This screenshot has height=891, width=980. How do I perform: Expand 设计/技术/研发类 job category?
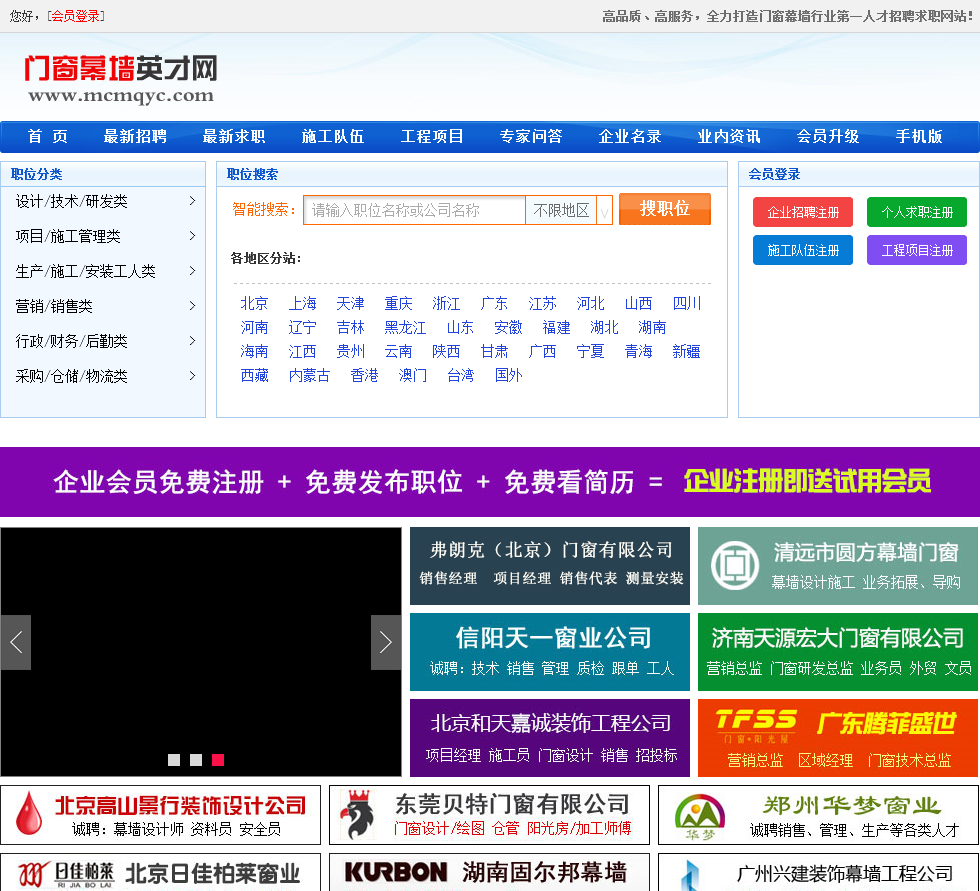103,201
